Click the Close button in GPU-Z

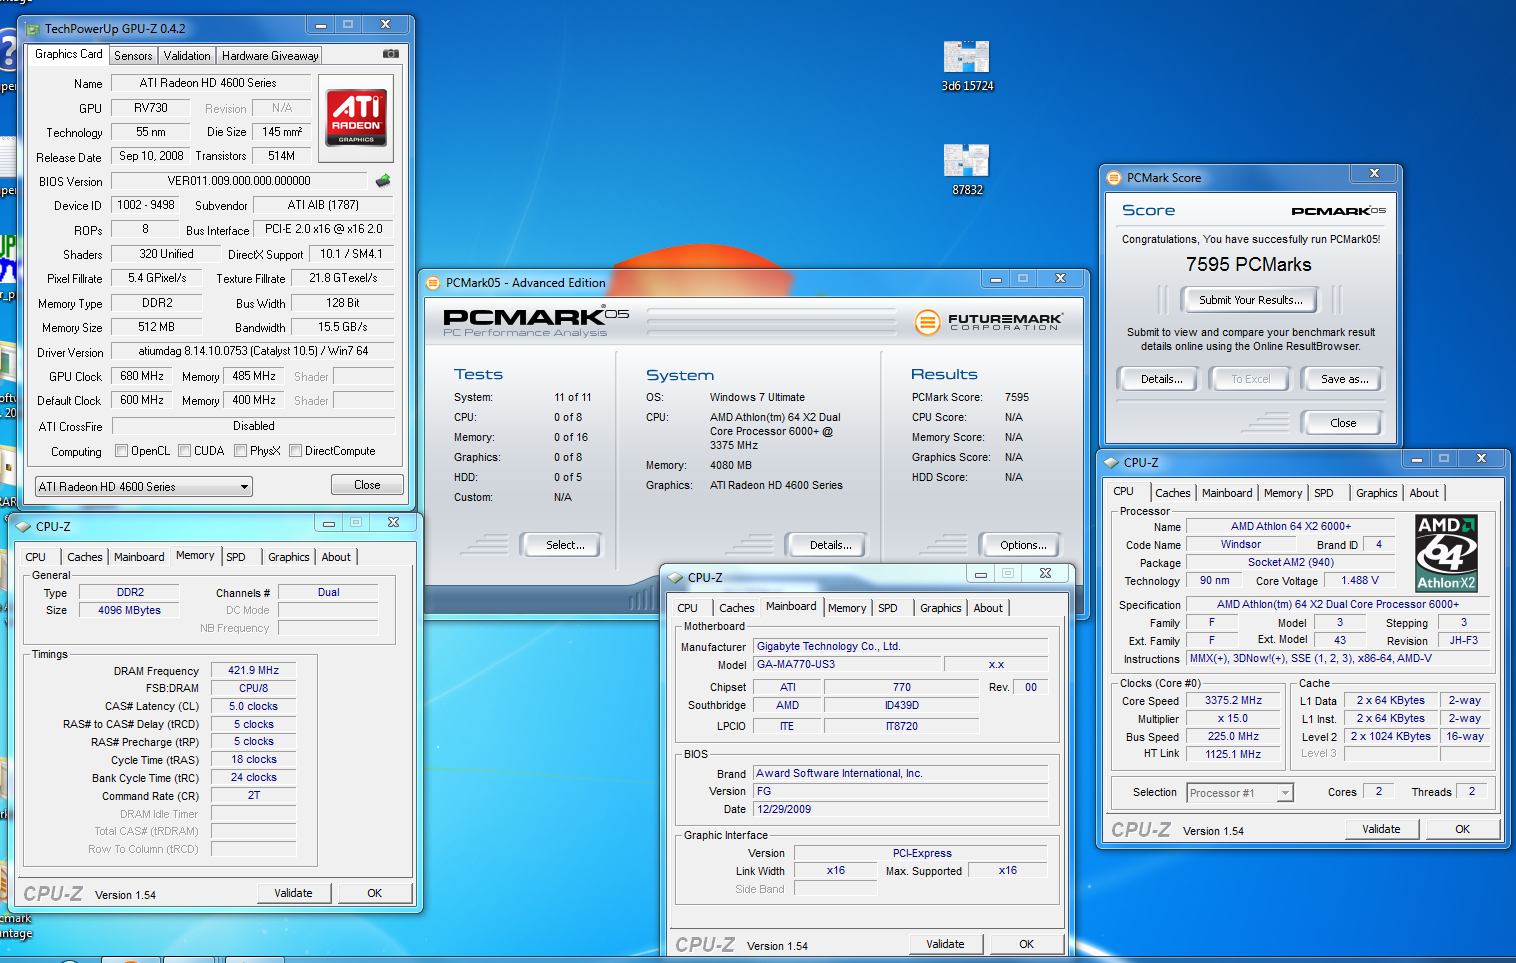[367, 485]
